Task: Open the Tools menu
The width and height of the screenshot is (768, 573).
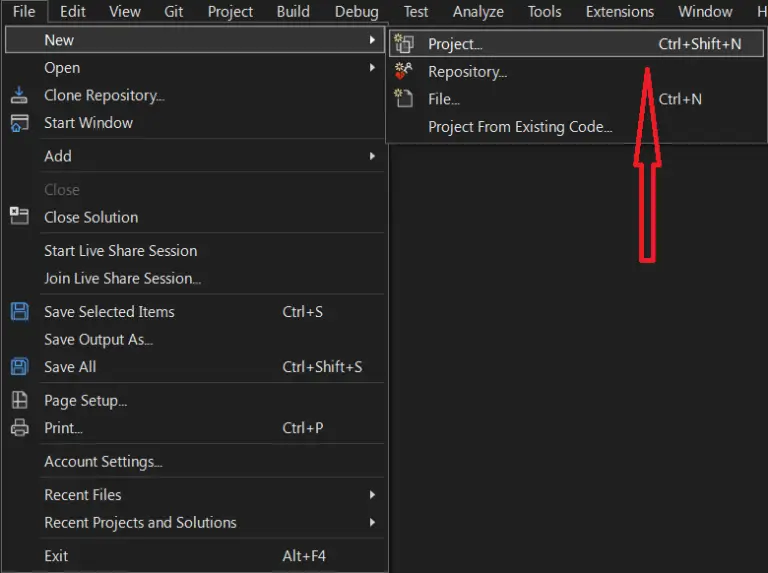Action: pyautogui.click(x=544, y=11)
